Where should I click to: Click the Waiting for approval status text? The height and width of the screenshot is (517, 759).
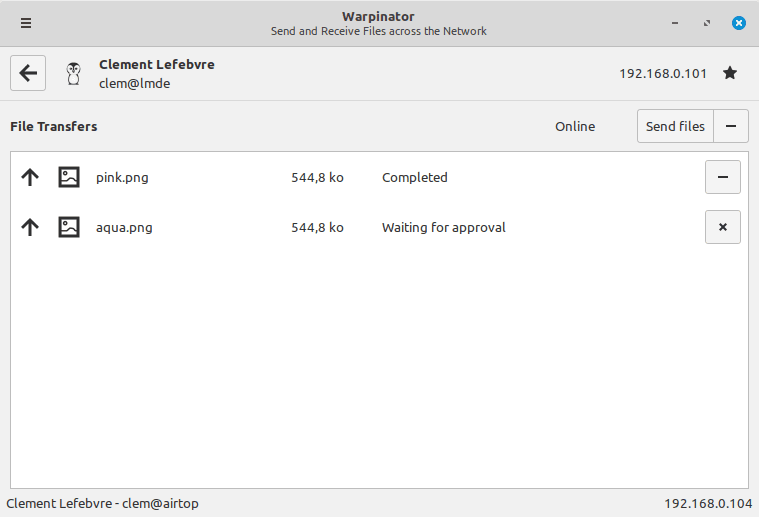tap(443, 227)
